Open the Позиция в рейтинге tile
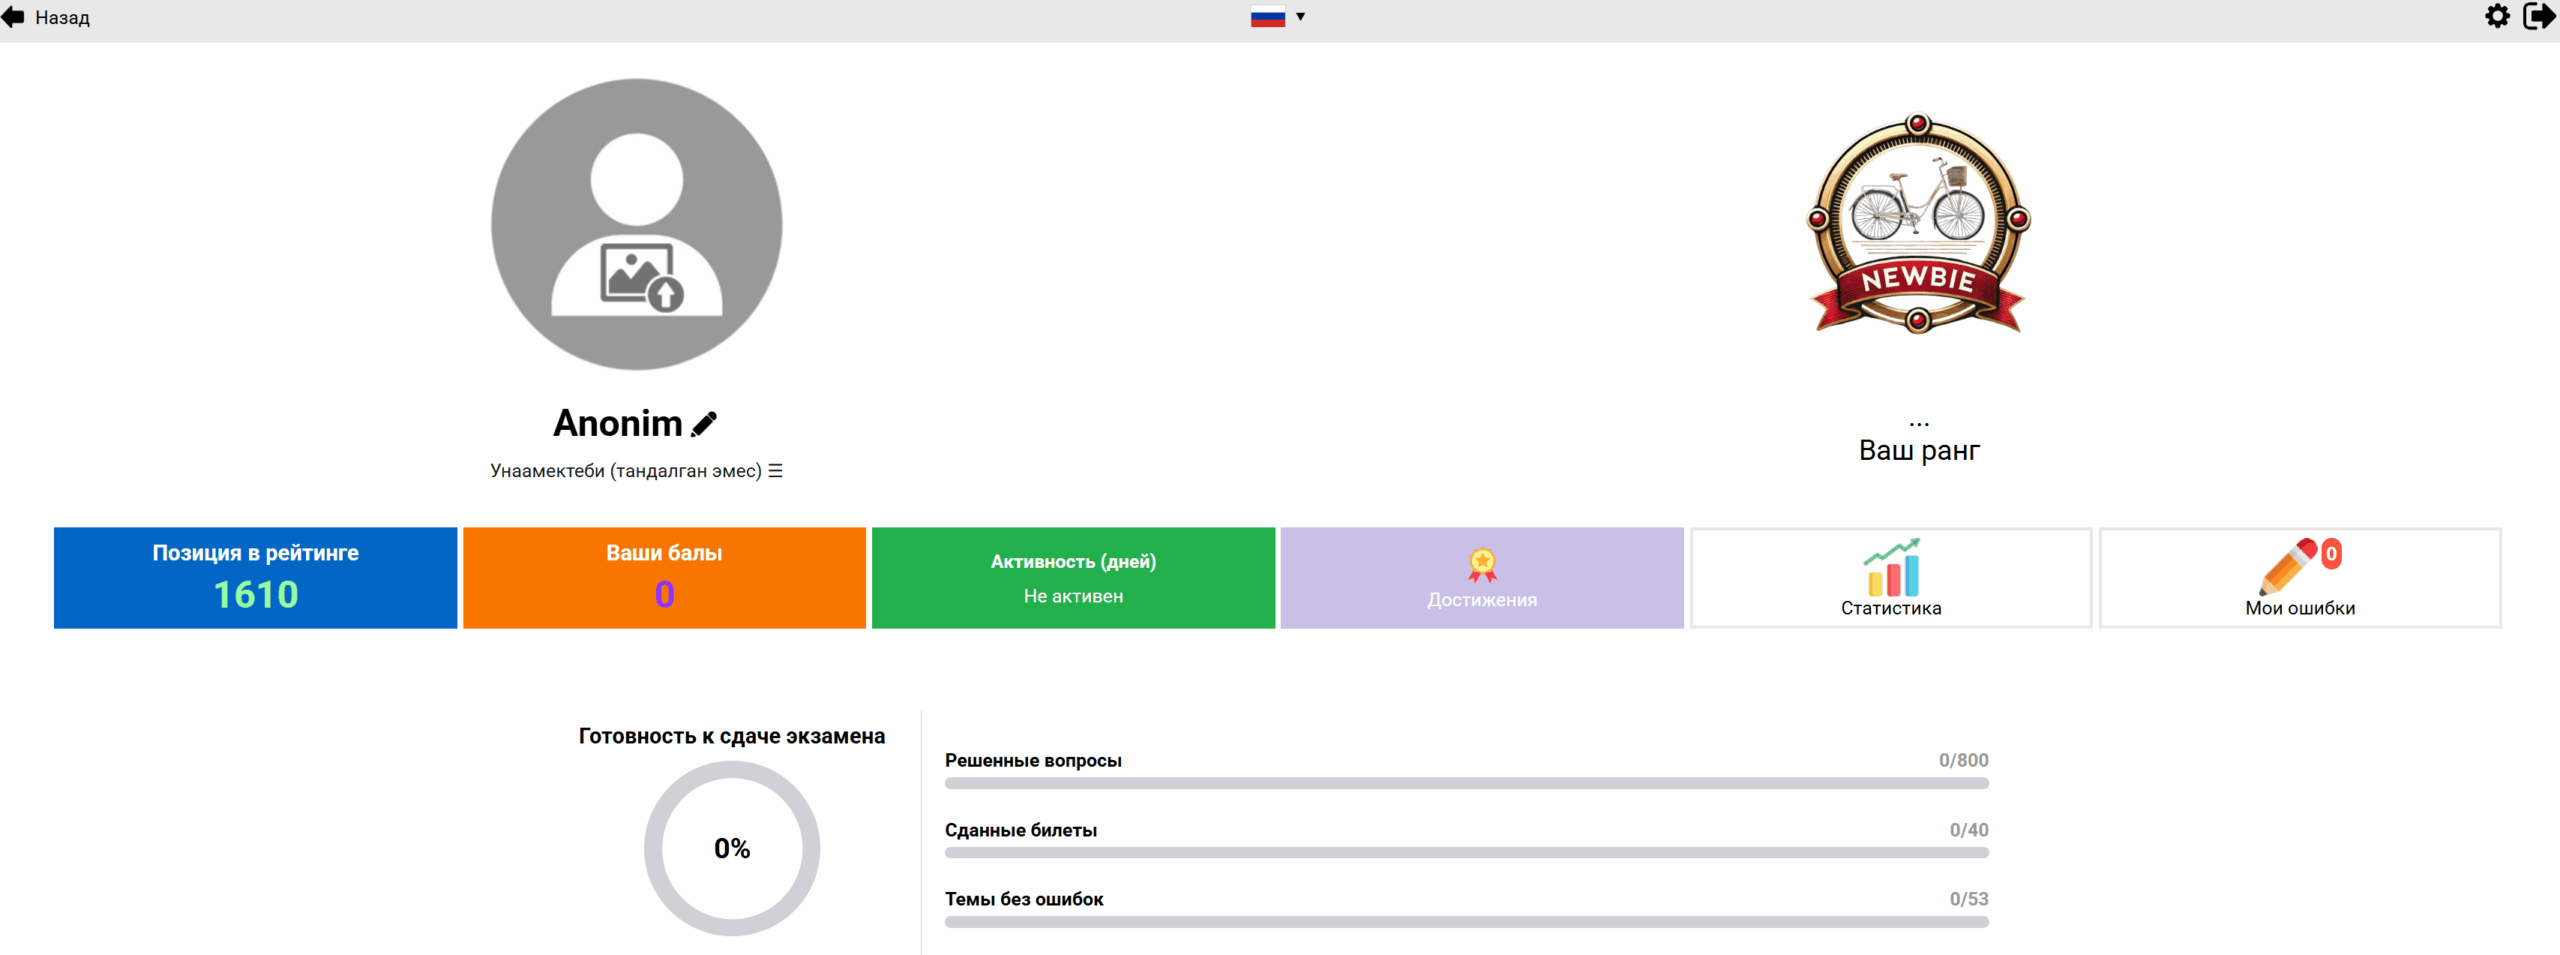The image size is (2560, 955). [255, 578]
